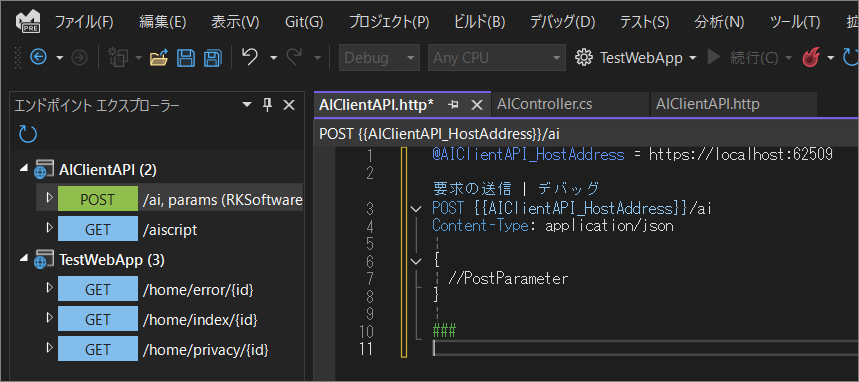Refresh the Endpoint Explorer list
Screen dimensions: 859x382
coord(28,134)
